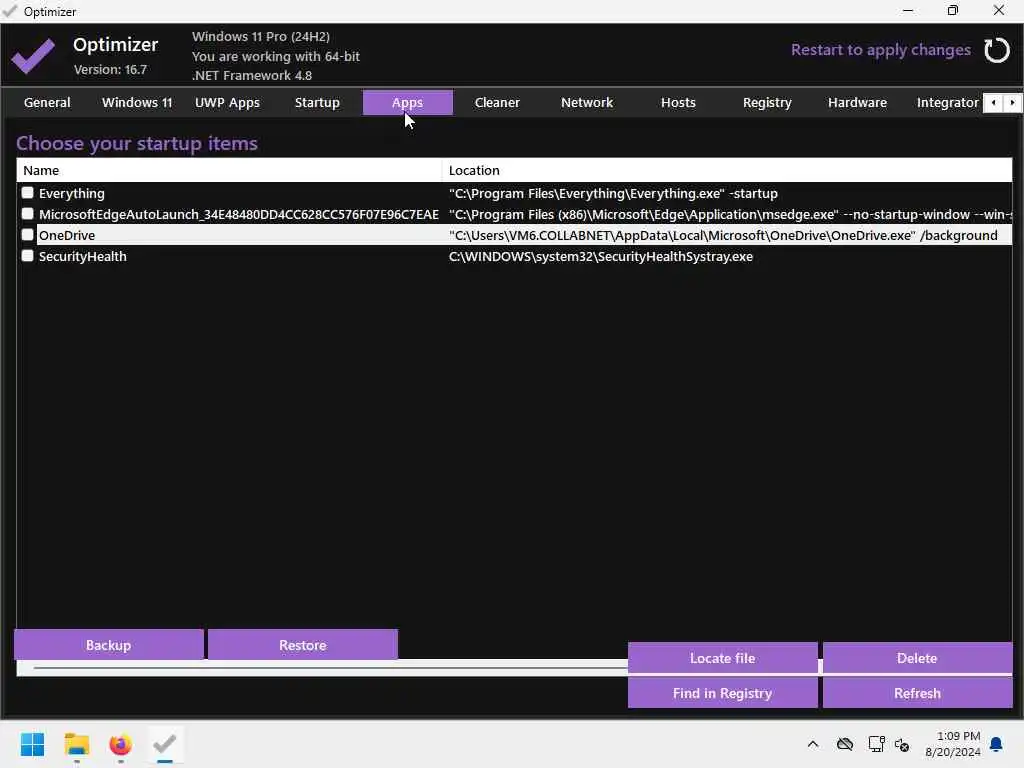Viewport: 1024px width, 768px height.
Task: Click Optimizer taskbar icon
Action: click(x=165, y=744)
